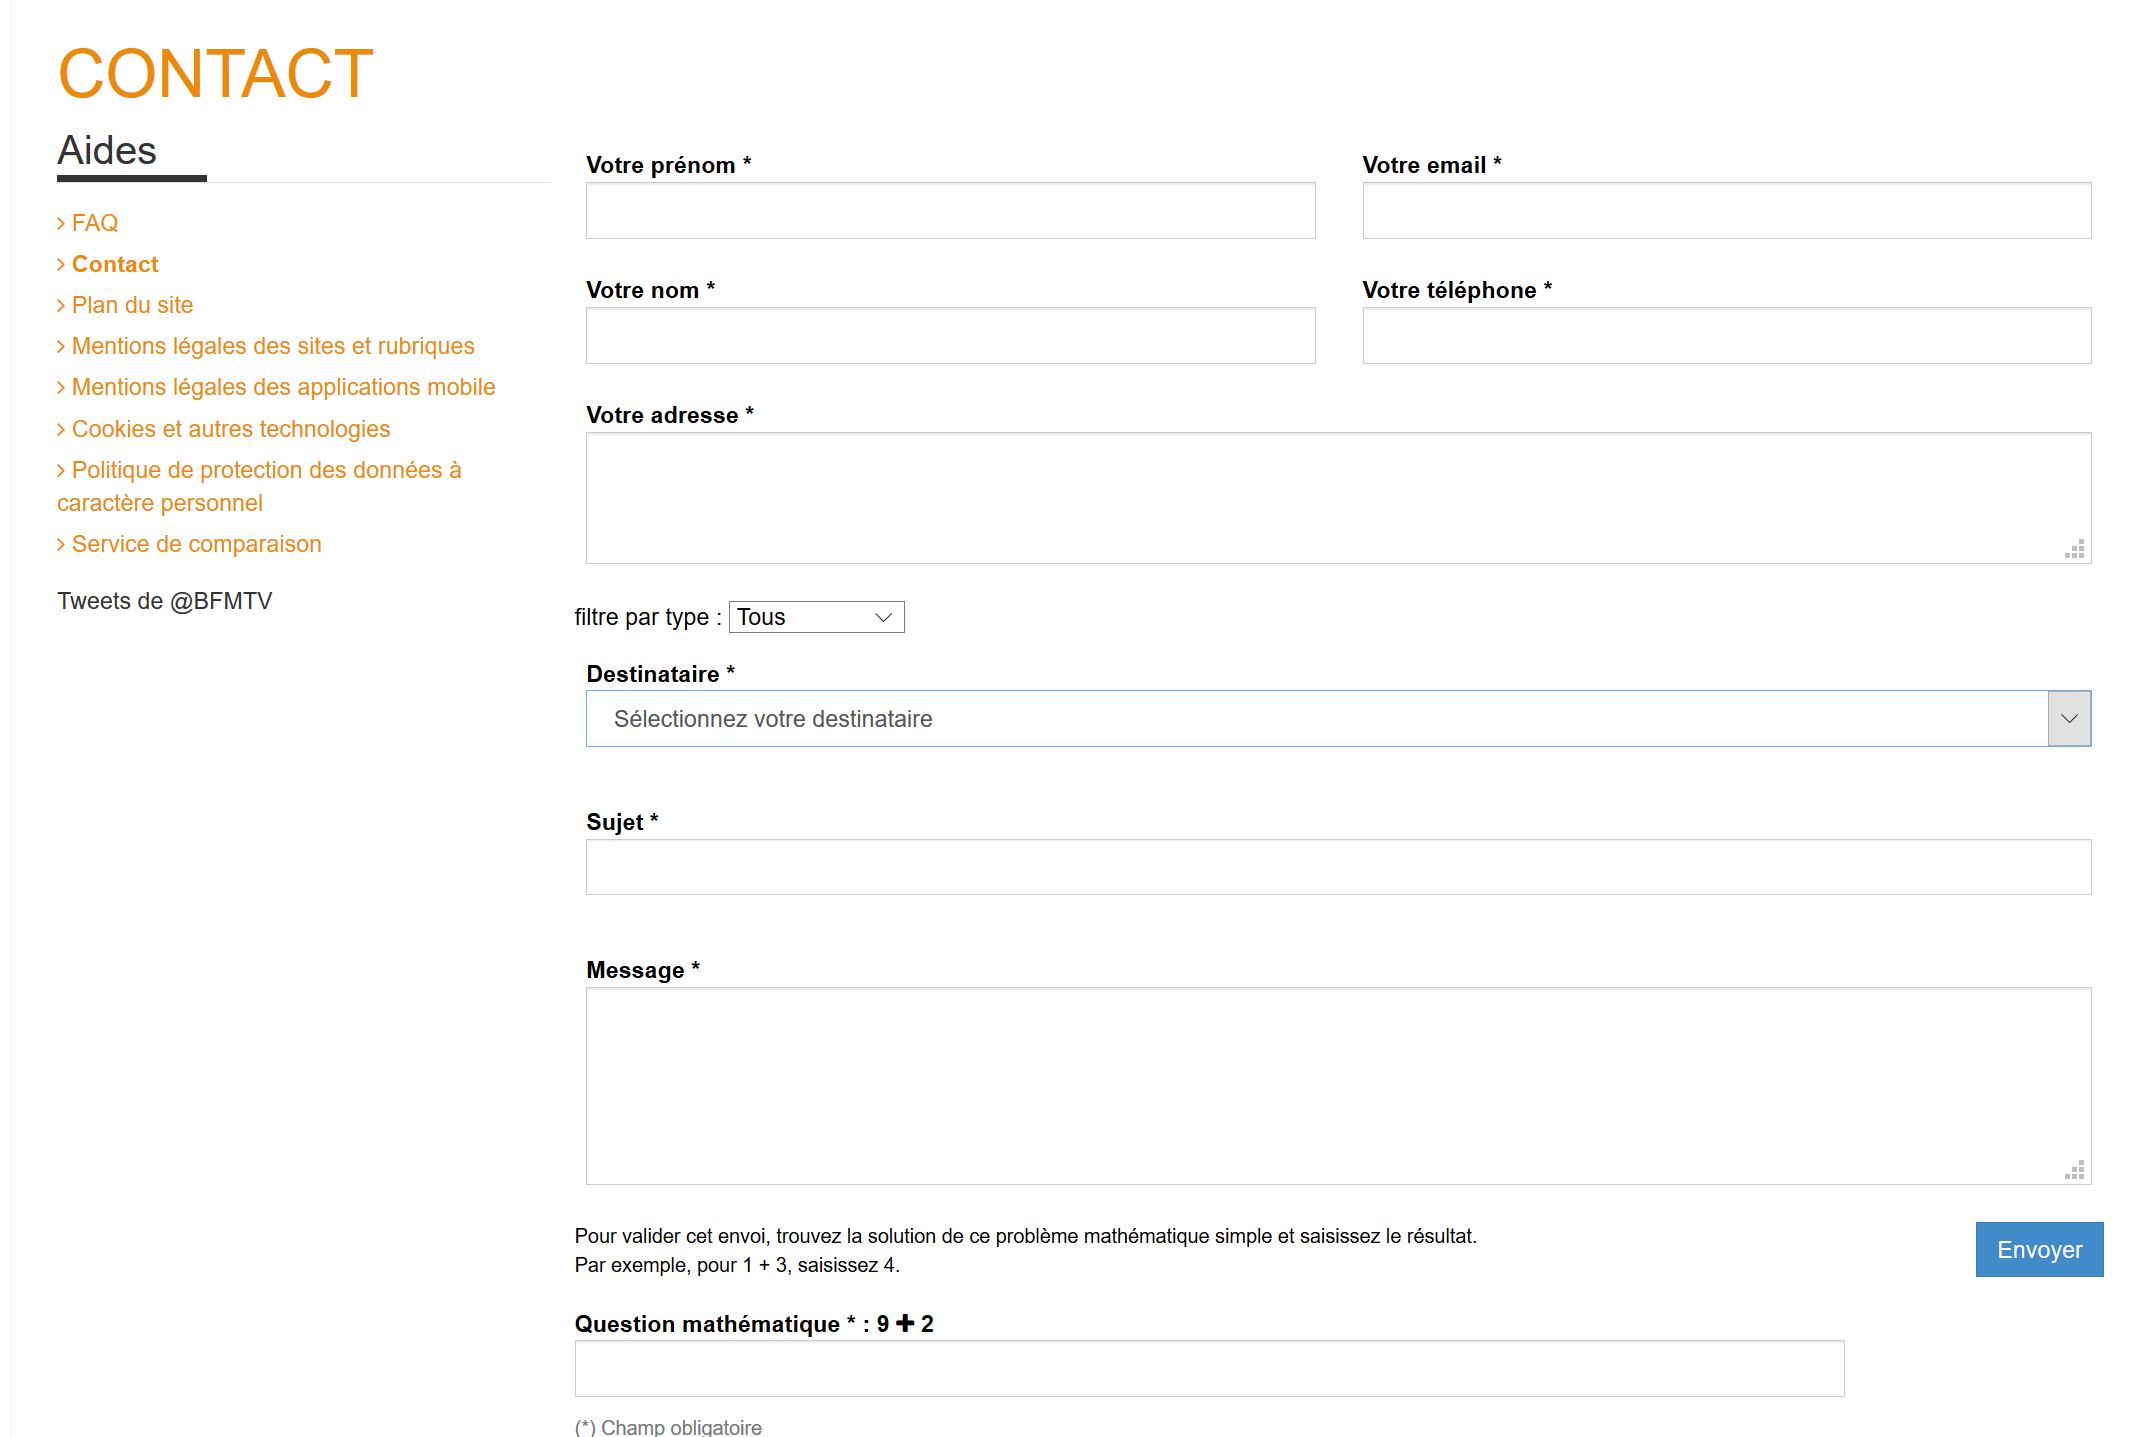Open Service de comparaison link

[196, 544]
